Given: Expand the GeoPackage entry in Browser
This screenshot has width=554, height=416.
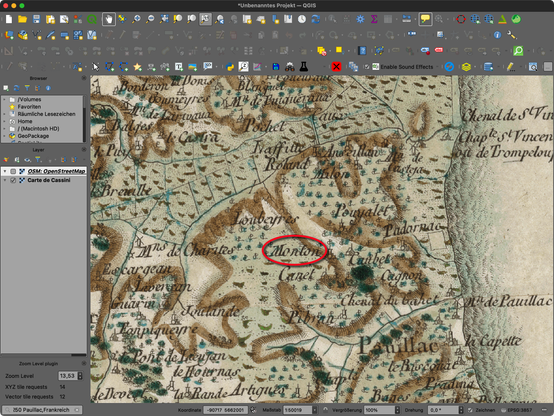Looking at the screenshot, I should (4, 136).
